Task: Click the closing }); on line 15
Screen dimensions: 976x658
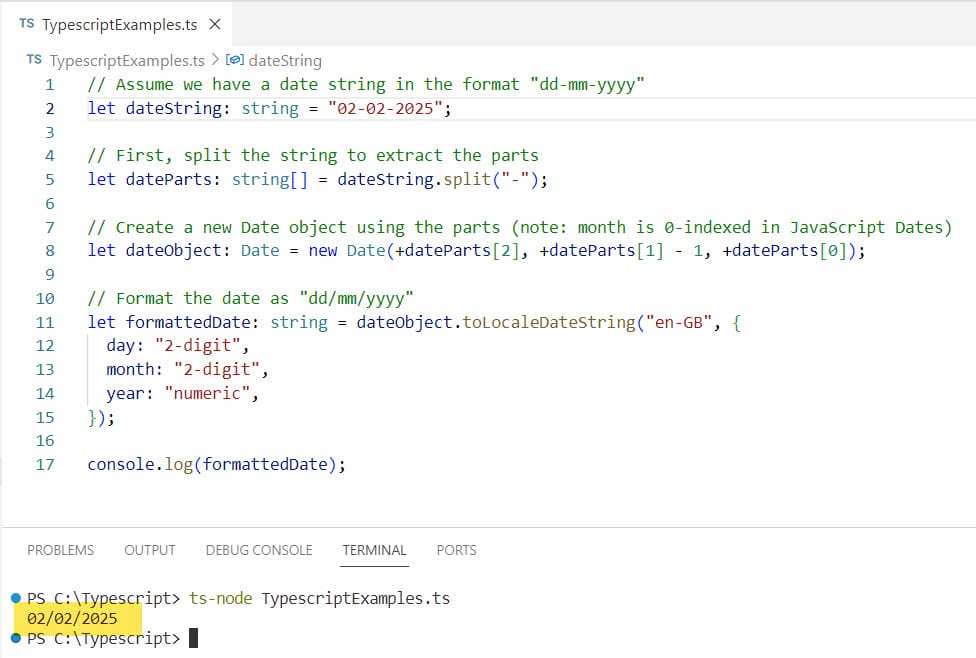Action: [101, 418]
